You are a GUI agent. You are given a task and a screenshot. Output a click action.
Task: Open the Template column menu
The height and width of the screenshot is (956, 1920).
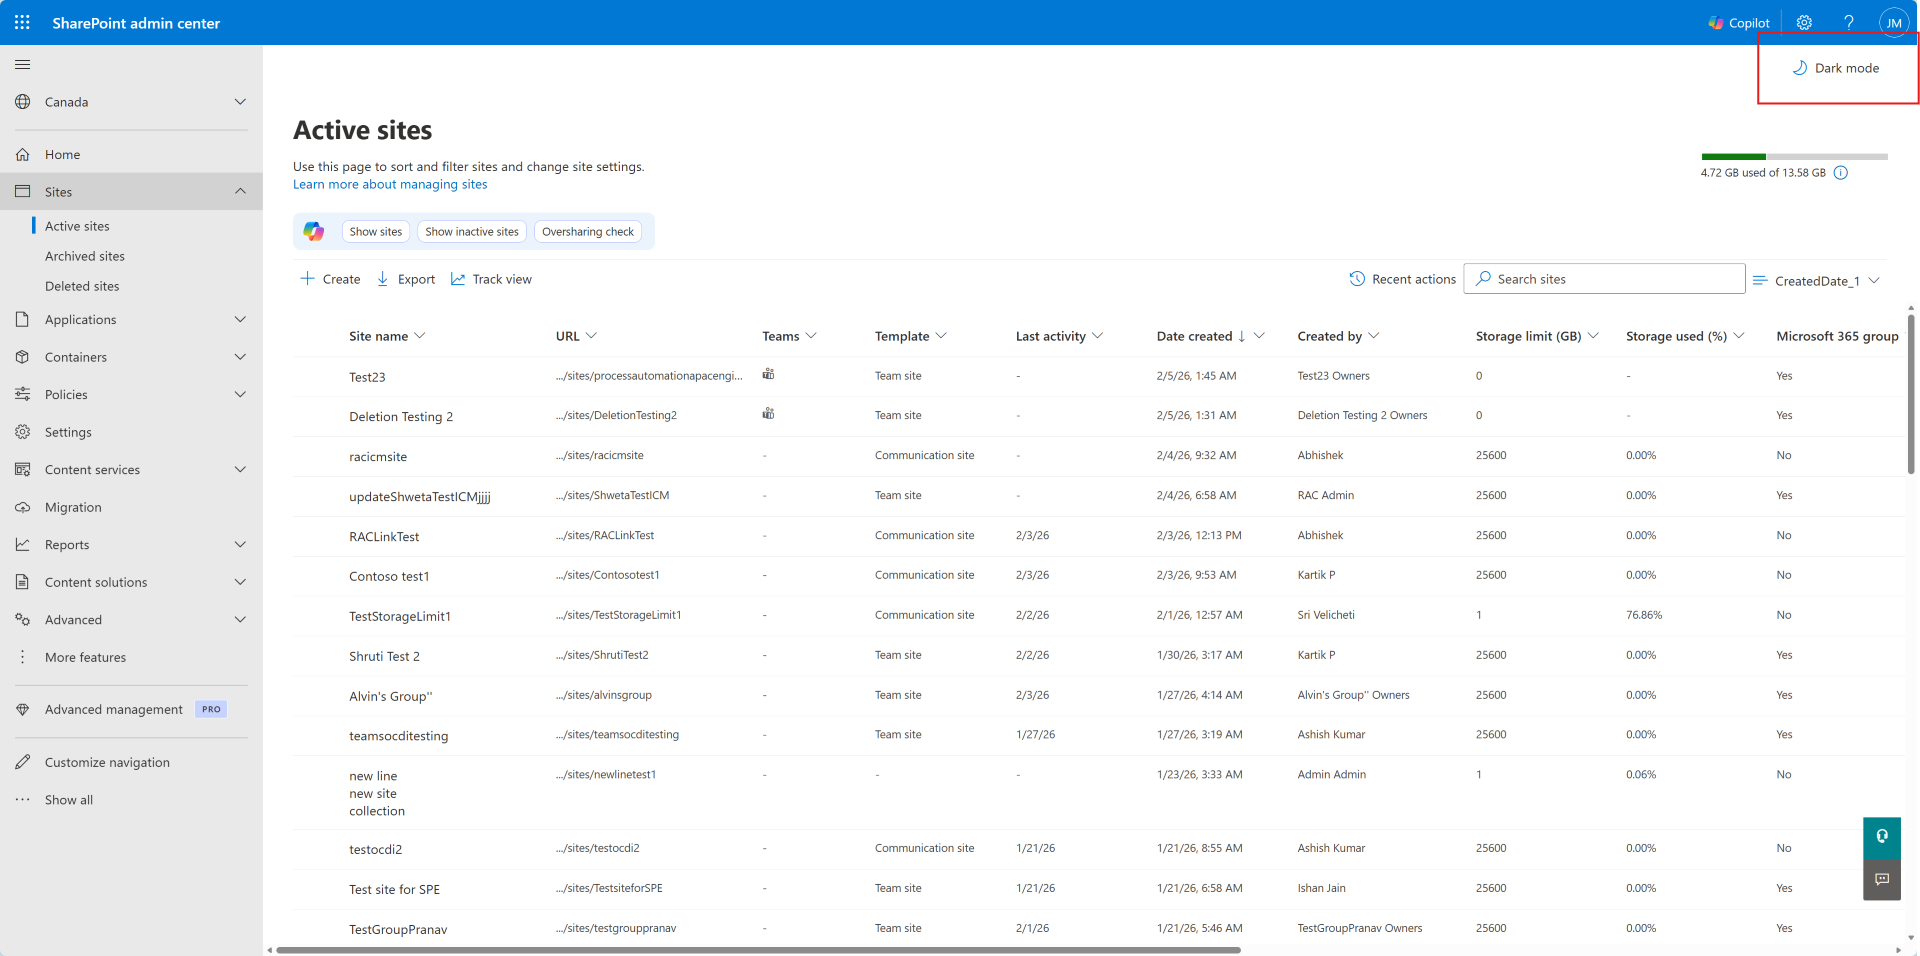pos(911,336)
